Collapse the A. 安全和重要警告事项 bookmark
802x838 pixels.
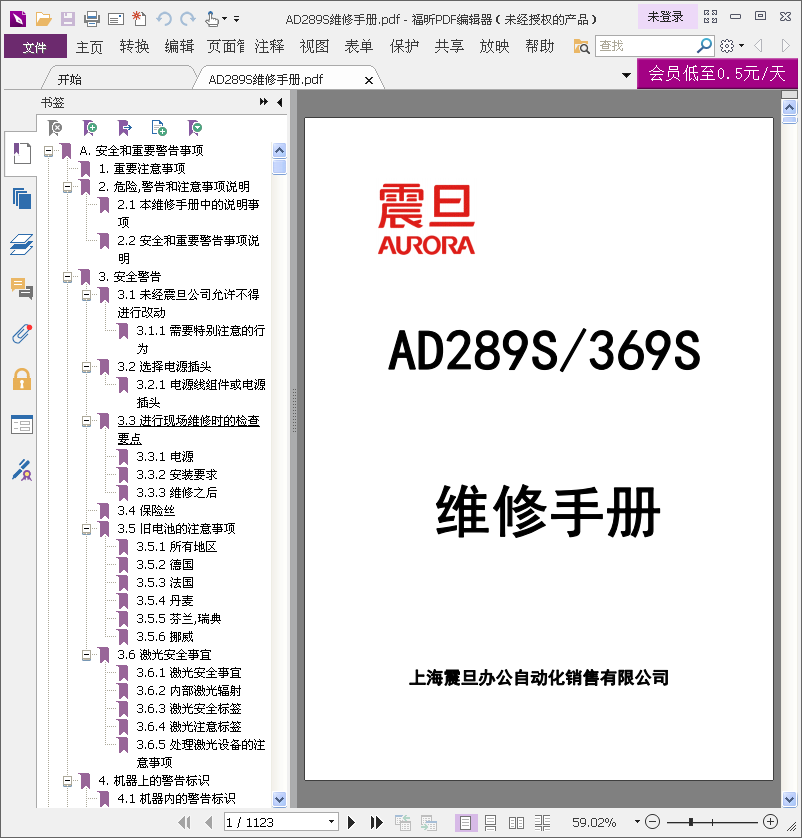pos(49,151)
